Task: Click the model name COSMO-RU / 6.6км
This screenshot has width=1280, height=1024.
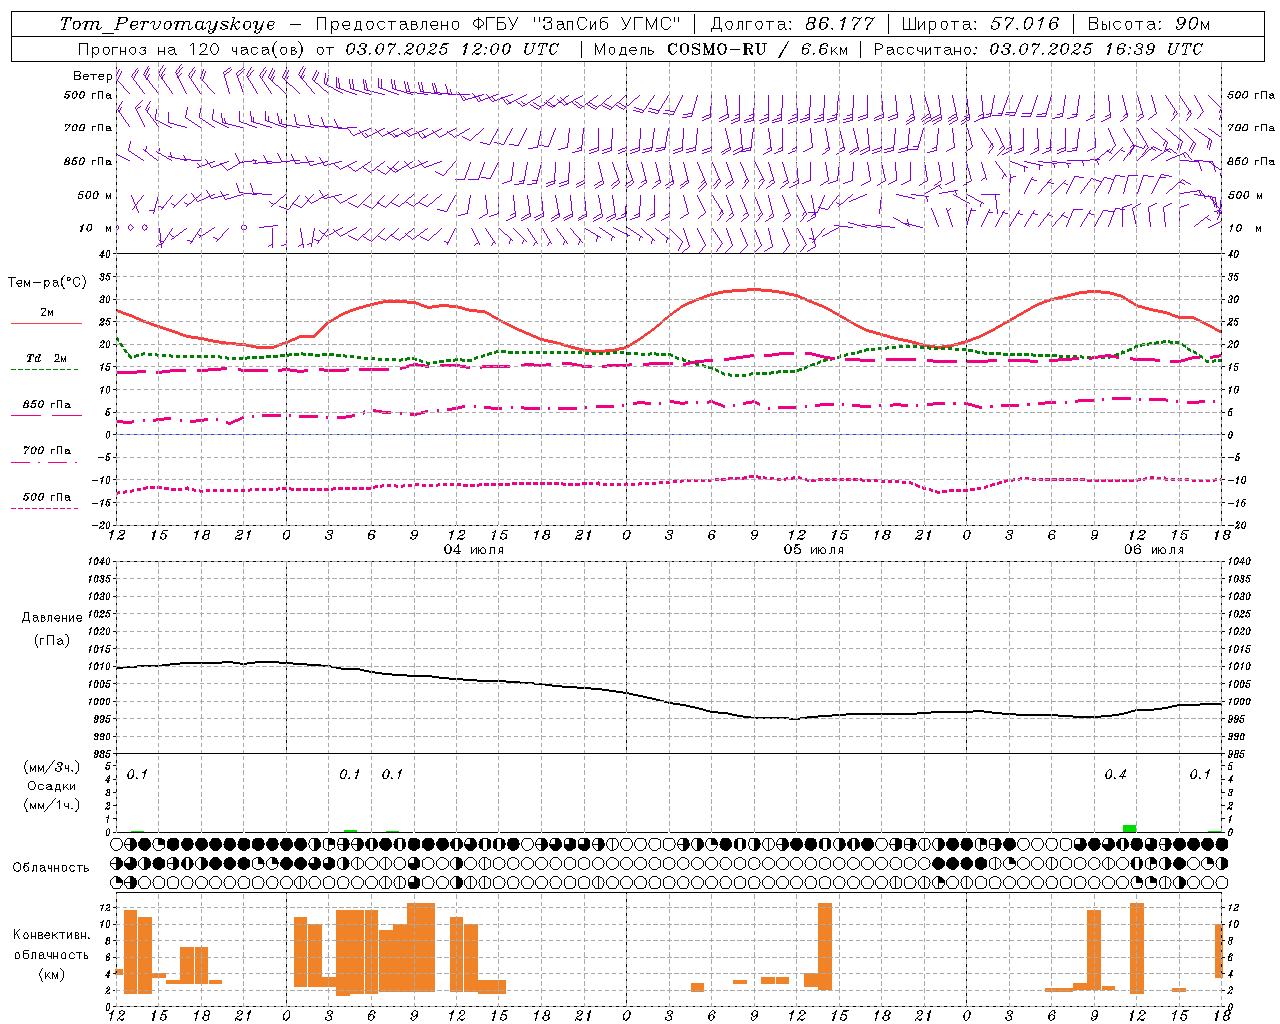Action: (757, 49)
